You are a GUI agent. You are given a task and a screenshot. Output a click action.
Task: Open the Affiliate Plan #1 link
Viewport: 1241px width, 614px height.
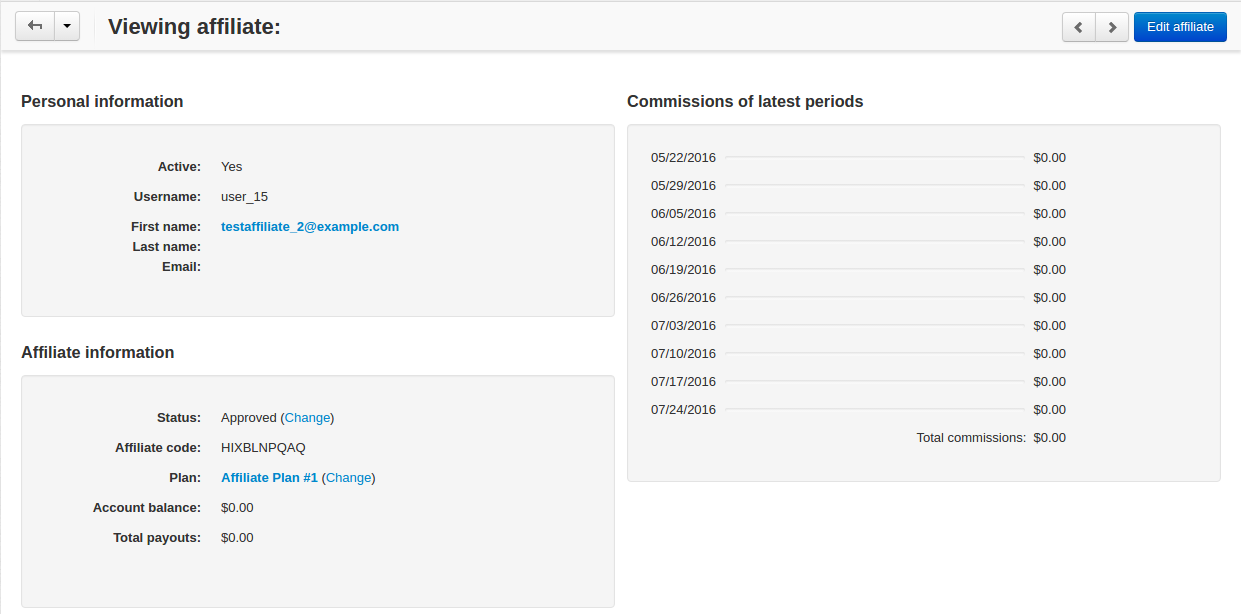click(269, 478)
